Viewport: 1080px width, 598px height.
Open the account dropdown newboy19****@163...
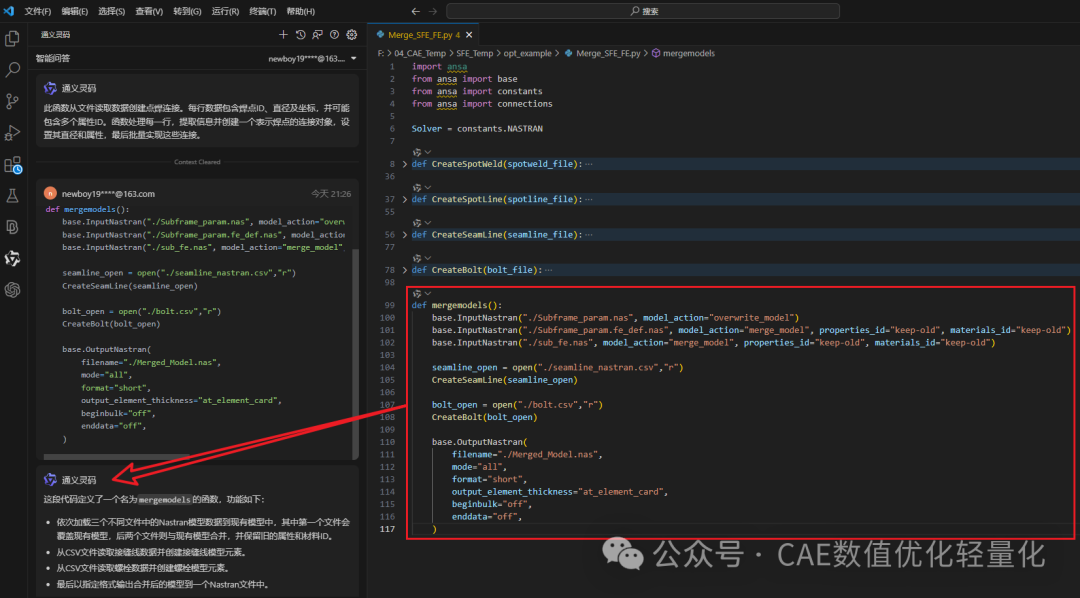point(313,59)
